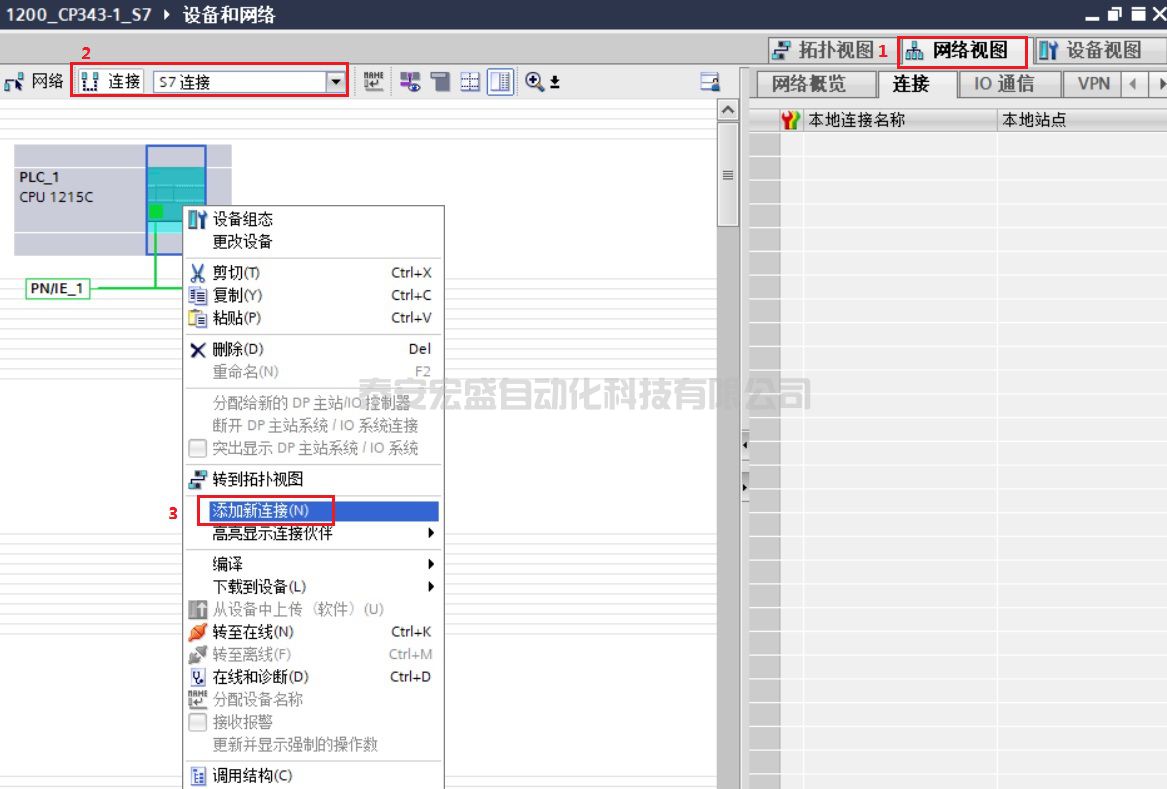Click the zoom magnifier icon in toolbar
Viewport: 1167px width, 789px height.
click(535, 82)
